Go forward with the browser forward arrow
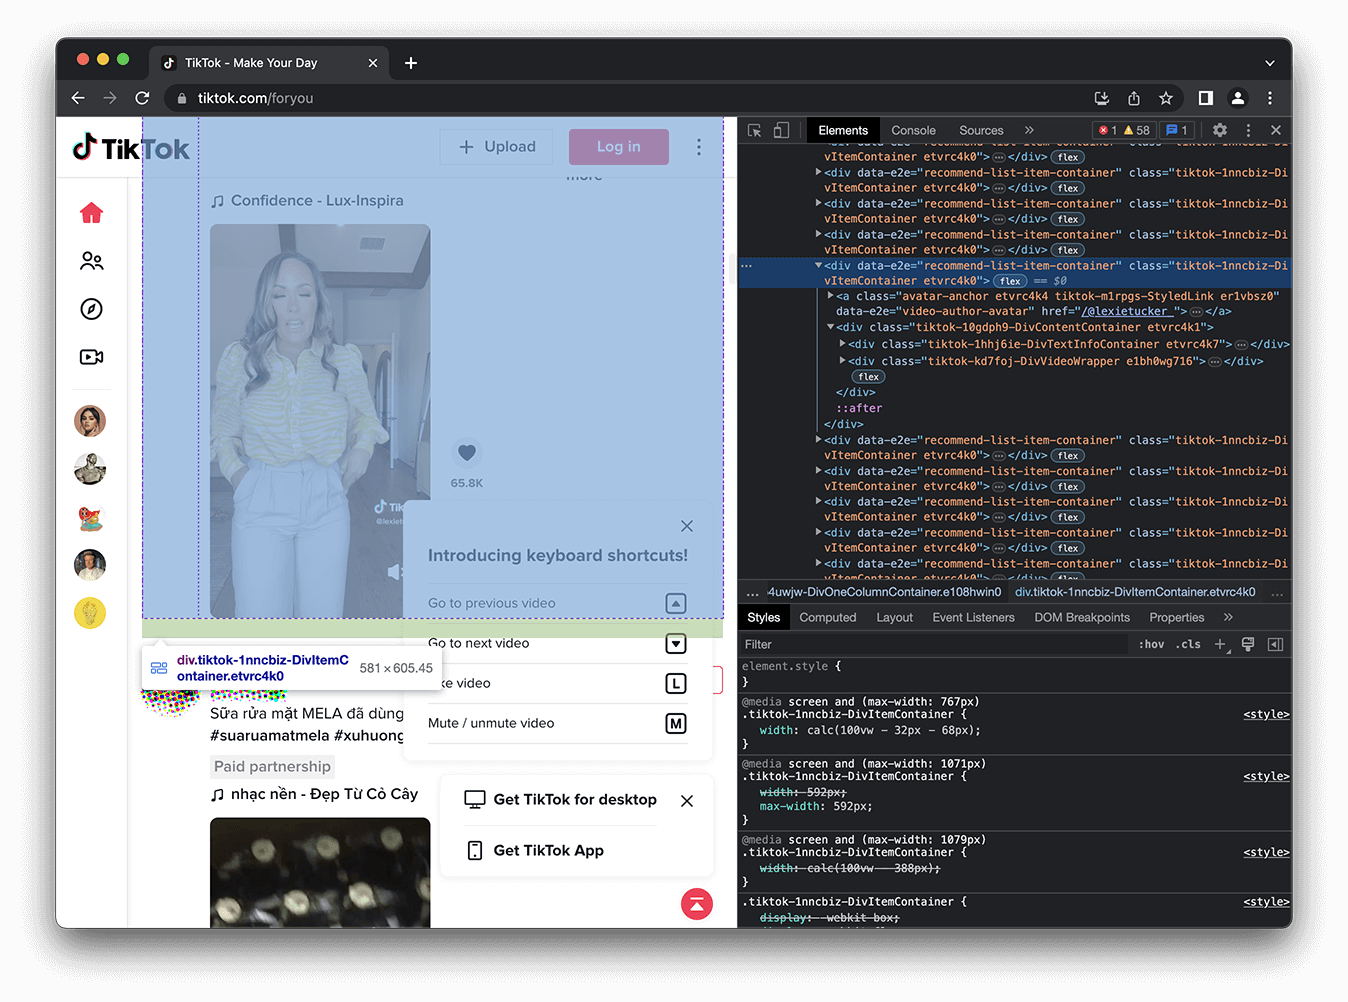 [x=110, y=98]
